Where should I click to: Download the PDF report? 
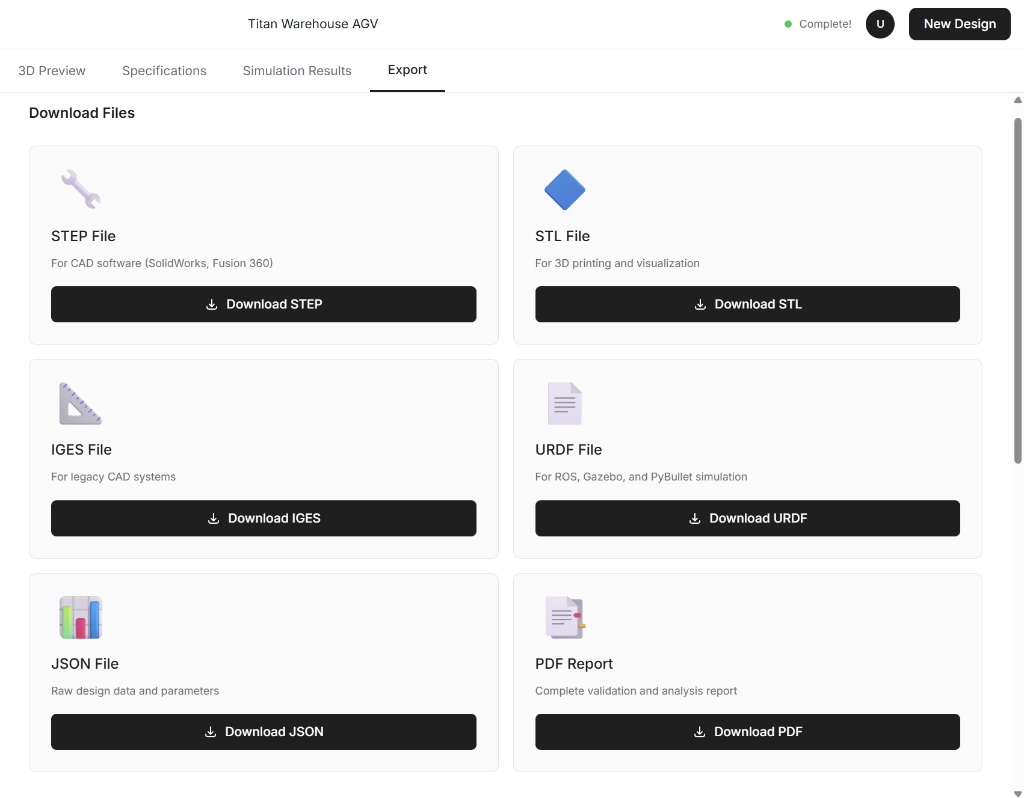coord(747,731)
